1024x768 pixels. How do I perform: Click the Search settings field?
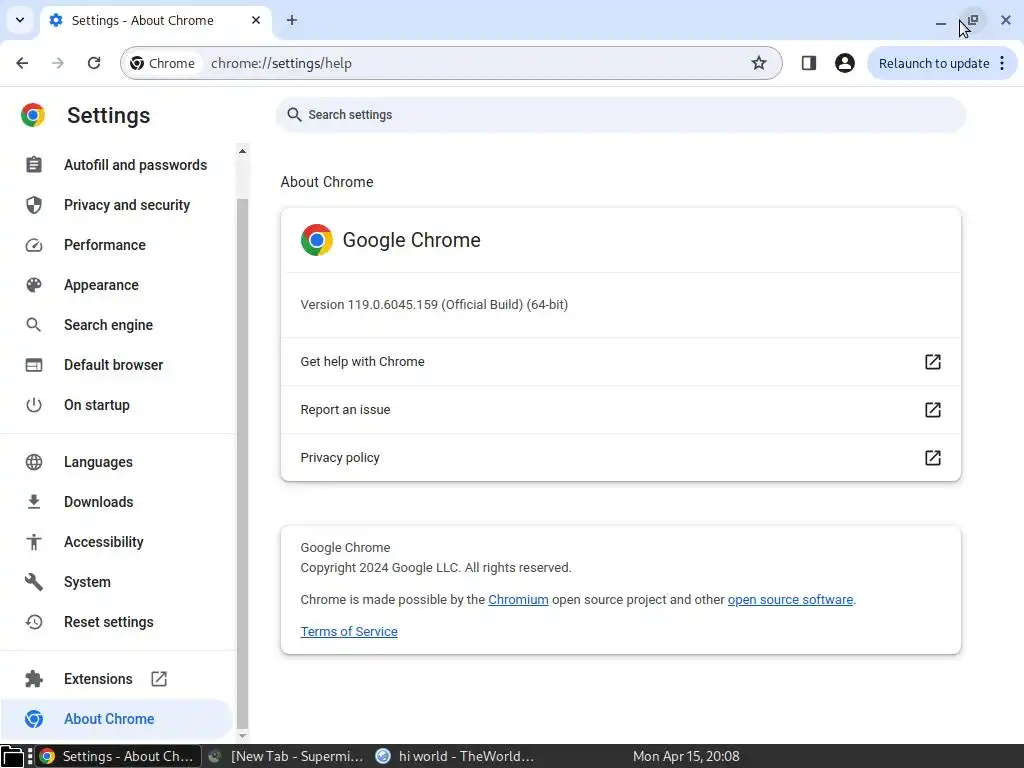[x=620, y=115]
